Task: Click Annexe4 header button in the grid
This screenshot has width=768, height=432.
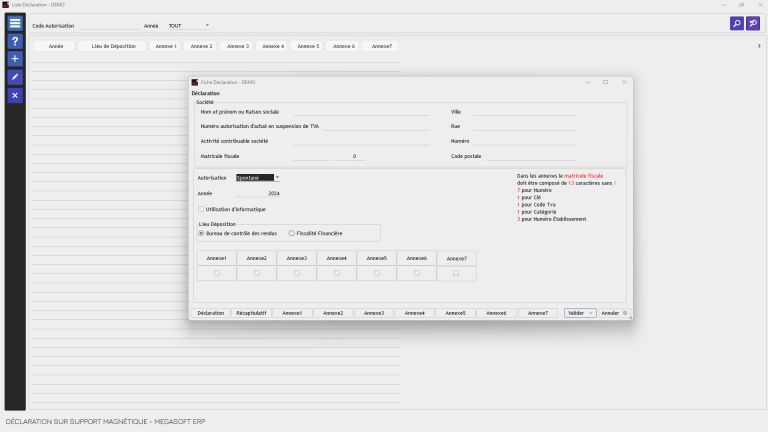Action: (336, 258)
